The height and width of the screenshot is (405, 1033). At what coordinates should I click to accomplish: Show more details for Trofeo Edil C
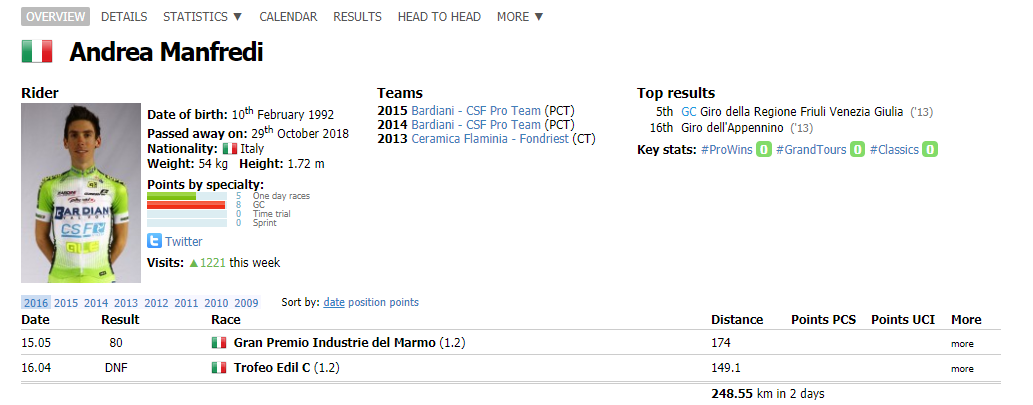[x=962, y=369]
